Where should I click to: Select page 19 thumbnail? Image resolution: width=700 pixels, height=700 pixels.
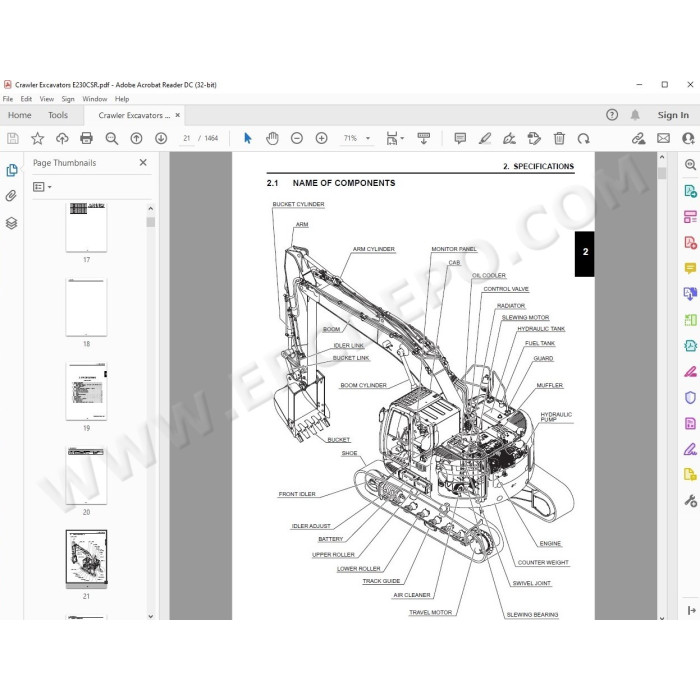pos(86,391)
